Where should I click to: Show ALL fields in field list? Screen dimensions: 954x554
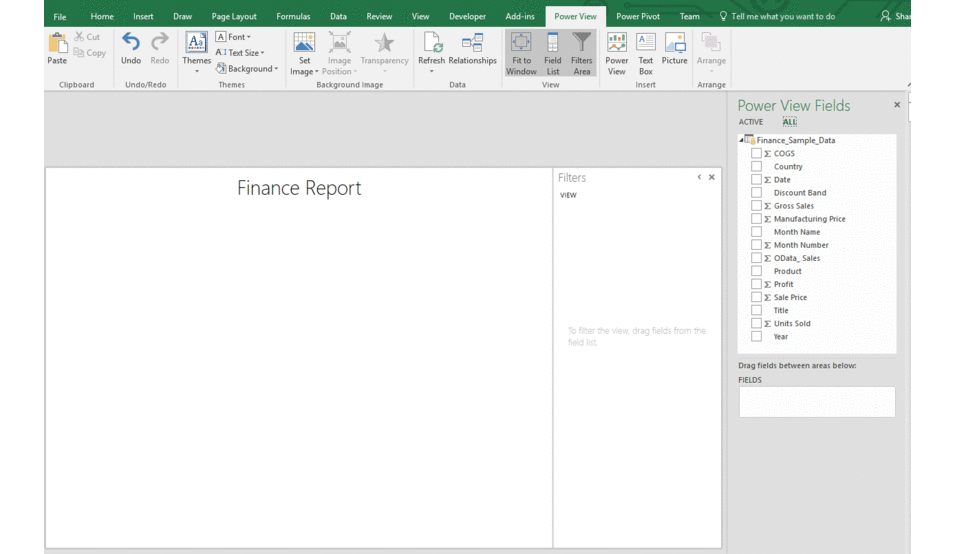[789, 122]
